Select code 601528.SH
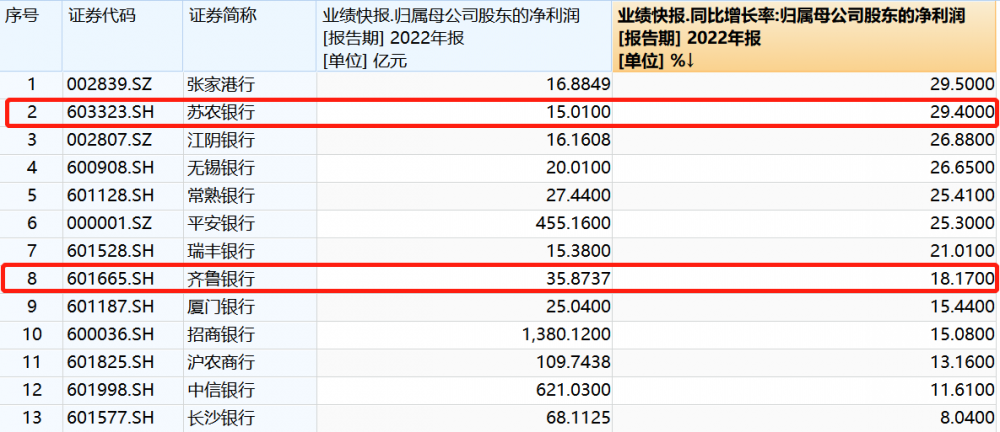 [108, 251]
